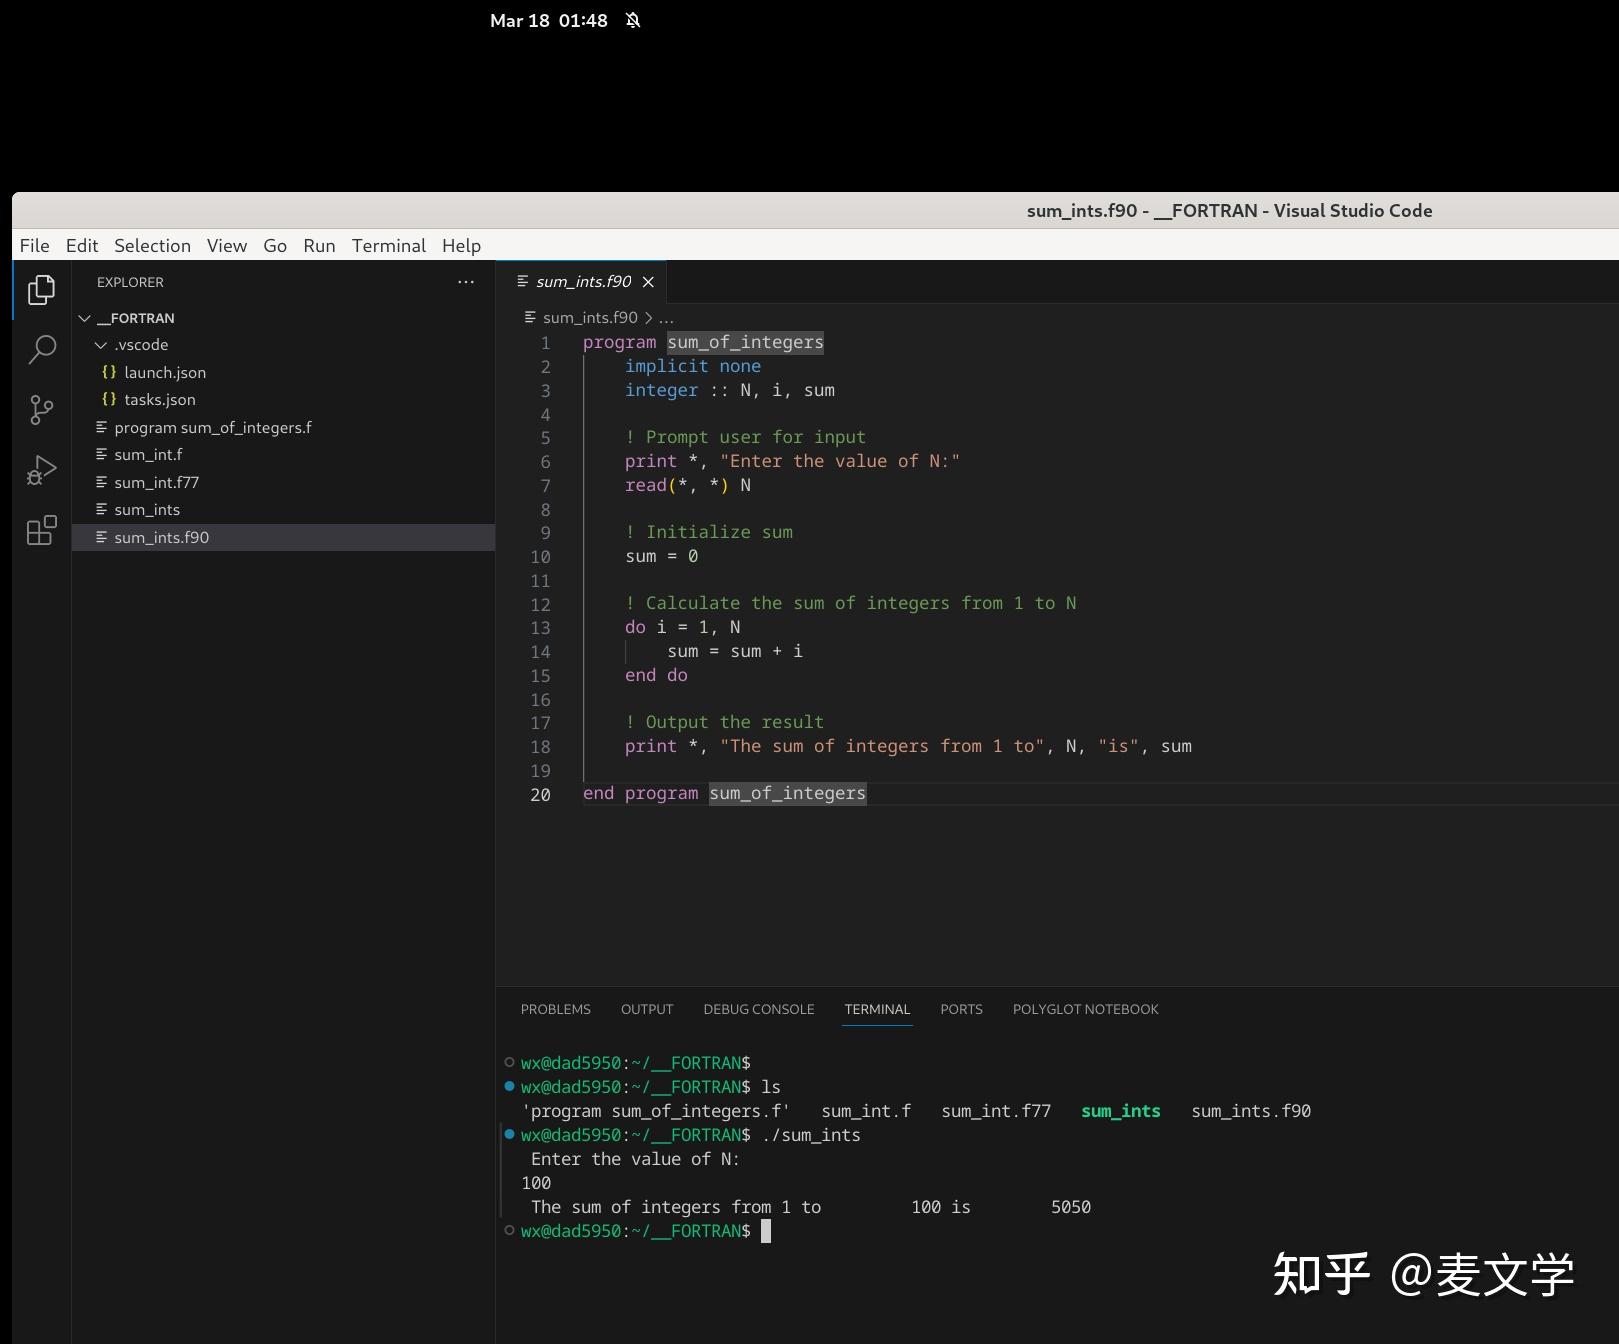Select the Explorer icon in the activity bar
The image size is (1619, 1344).
pyautogui.click(x=41, y=289)
